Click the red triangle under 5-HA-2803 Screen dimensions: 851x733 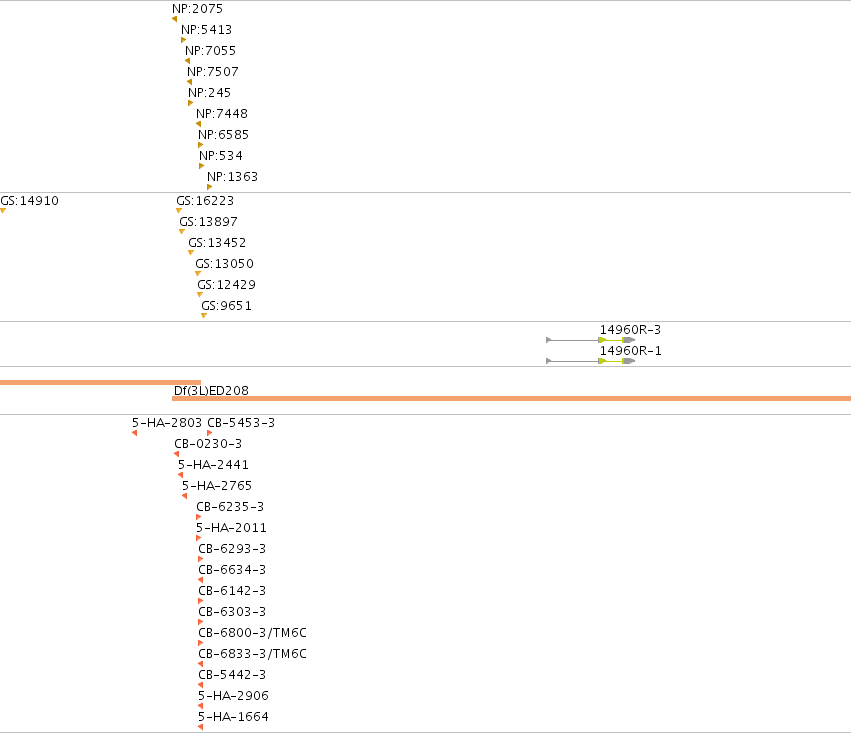click(135, 433)
